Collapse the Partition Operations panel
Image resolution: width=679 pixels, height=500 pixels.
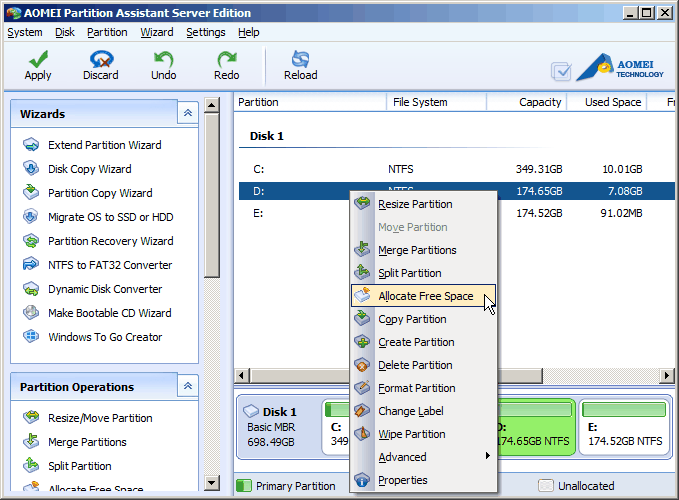coord(188,386)
